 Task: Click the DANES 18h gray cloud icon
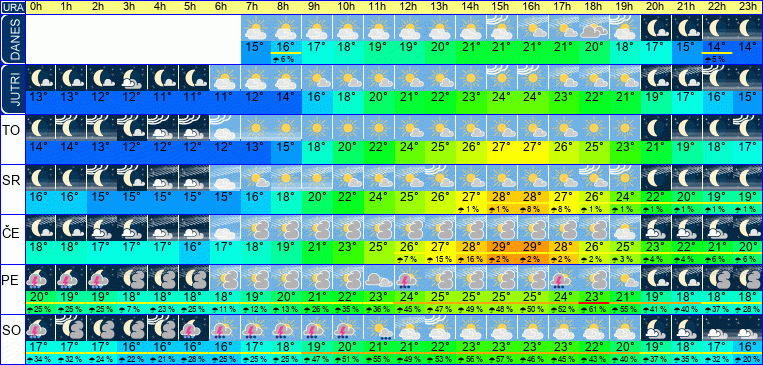coord(594,28)
